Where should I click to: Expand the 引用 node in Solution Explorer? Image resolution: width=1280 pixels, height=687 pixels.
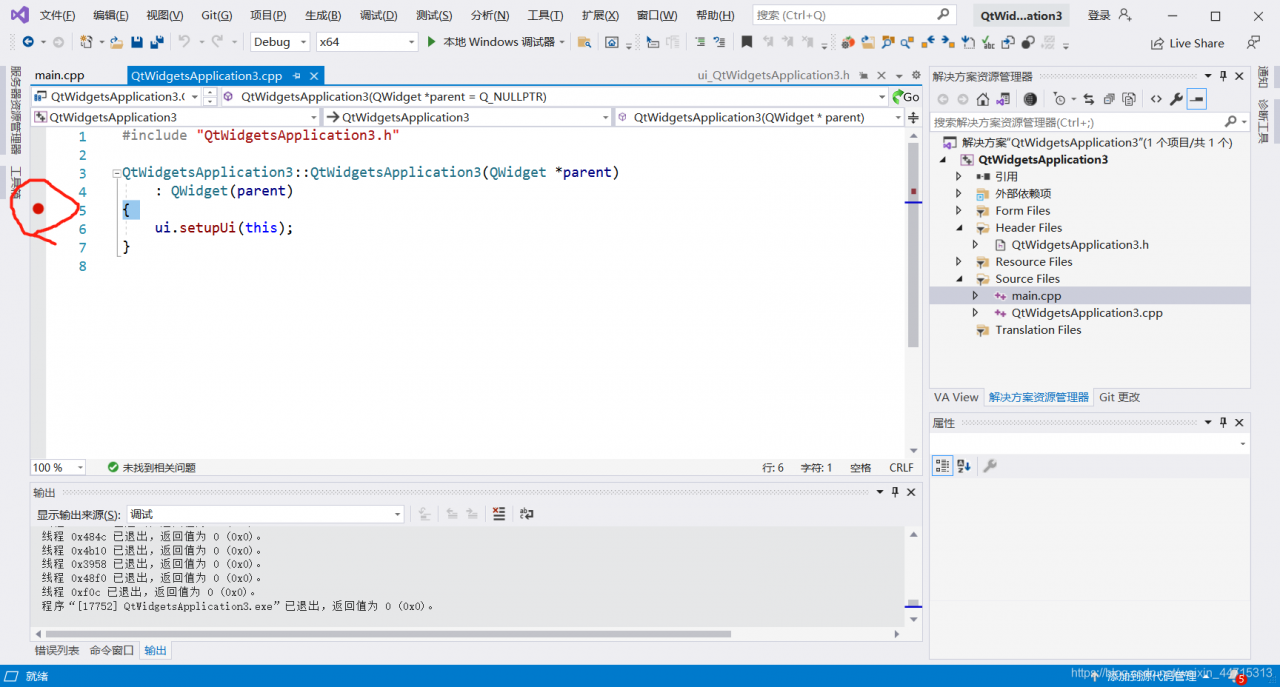(x=959, y=177)
